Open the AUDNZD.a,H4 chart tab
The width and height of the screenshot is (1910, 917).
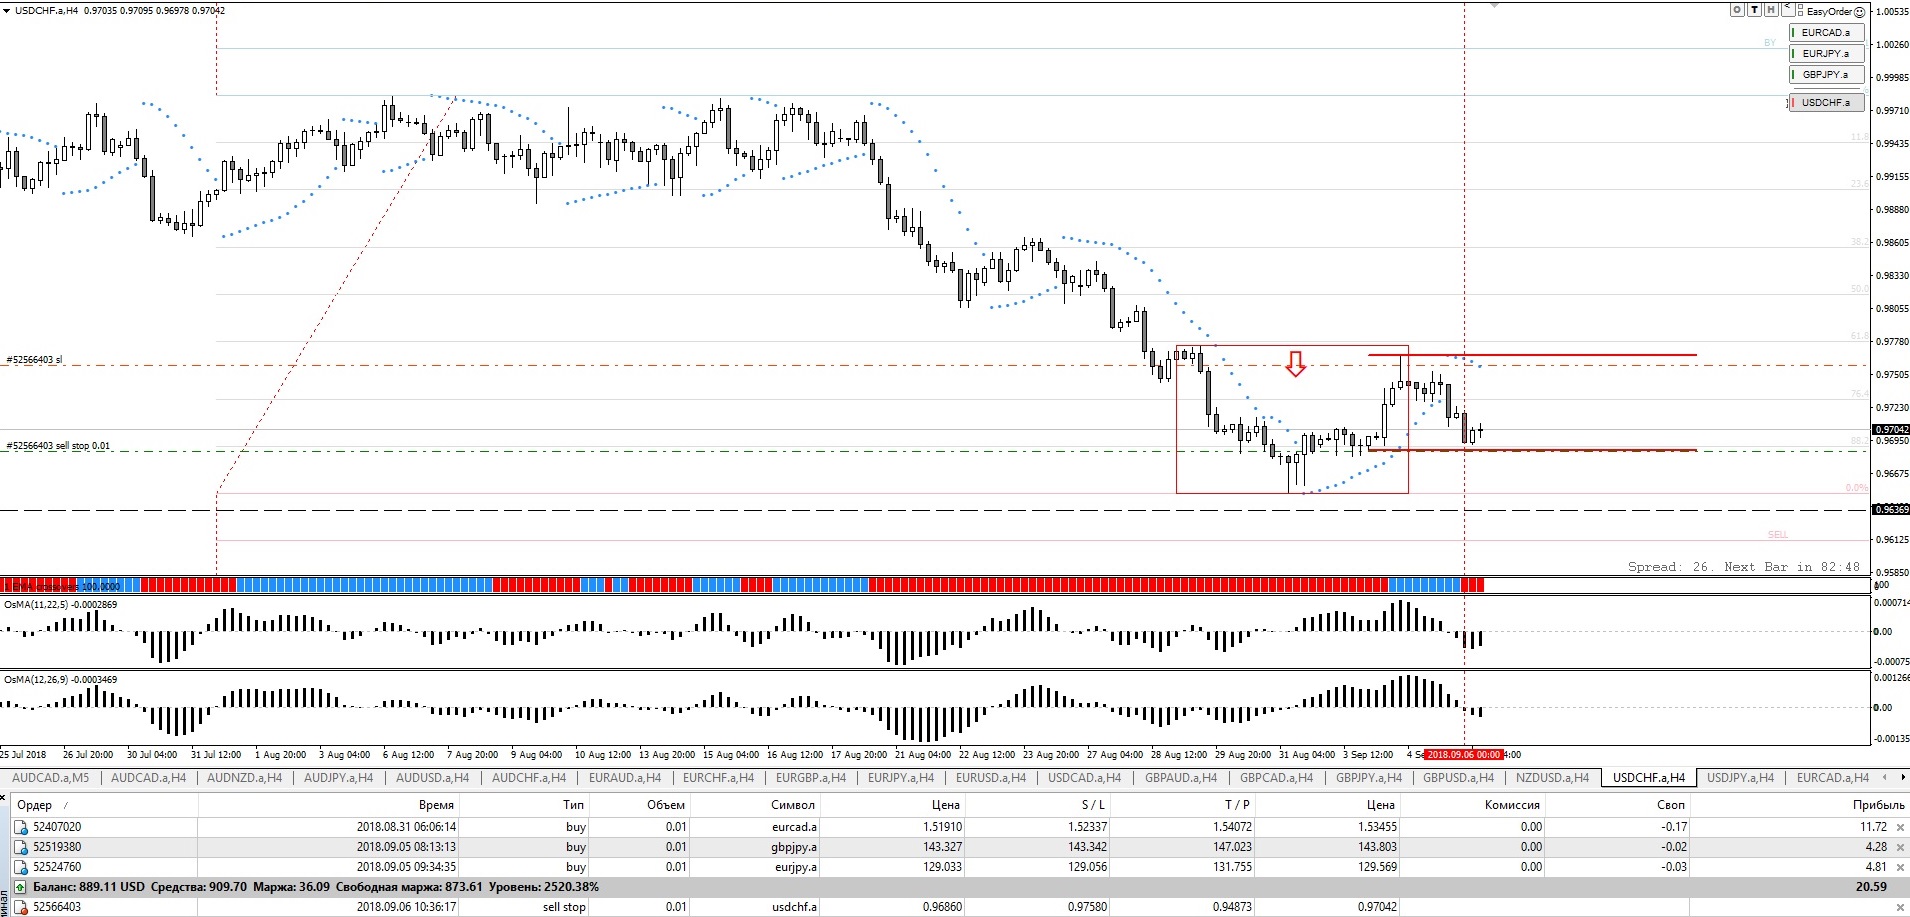click(245, 777)
